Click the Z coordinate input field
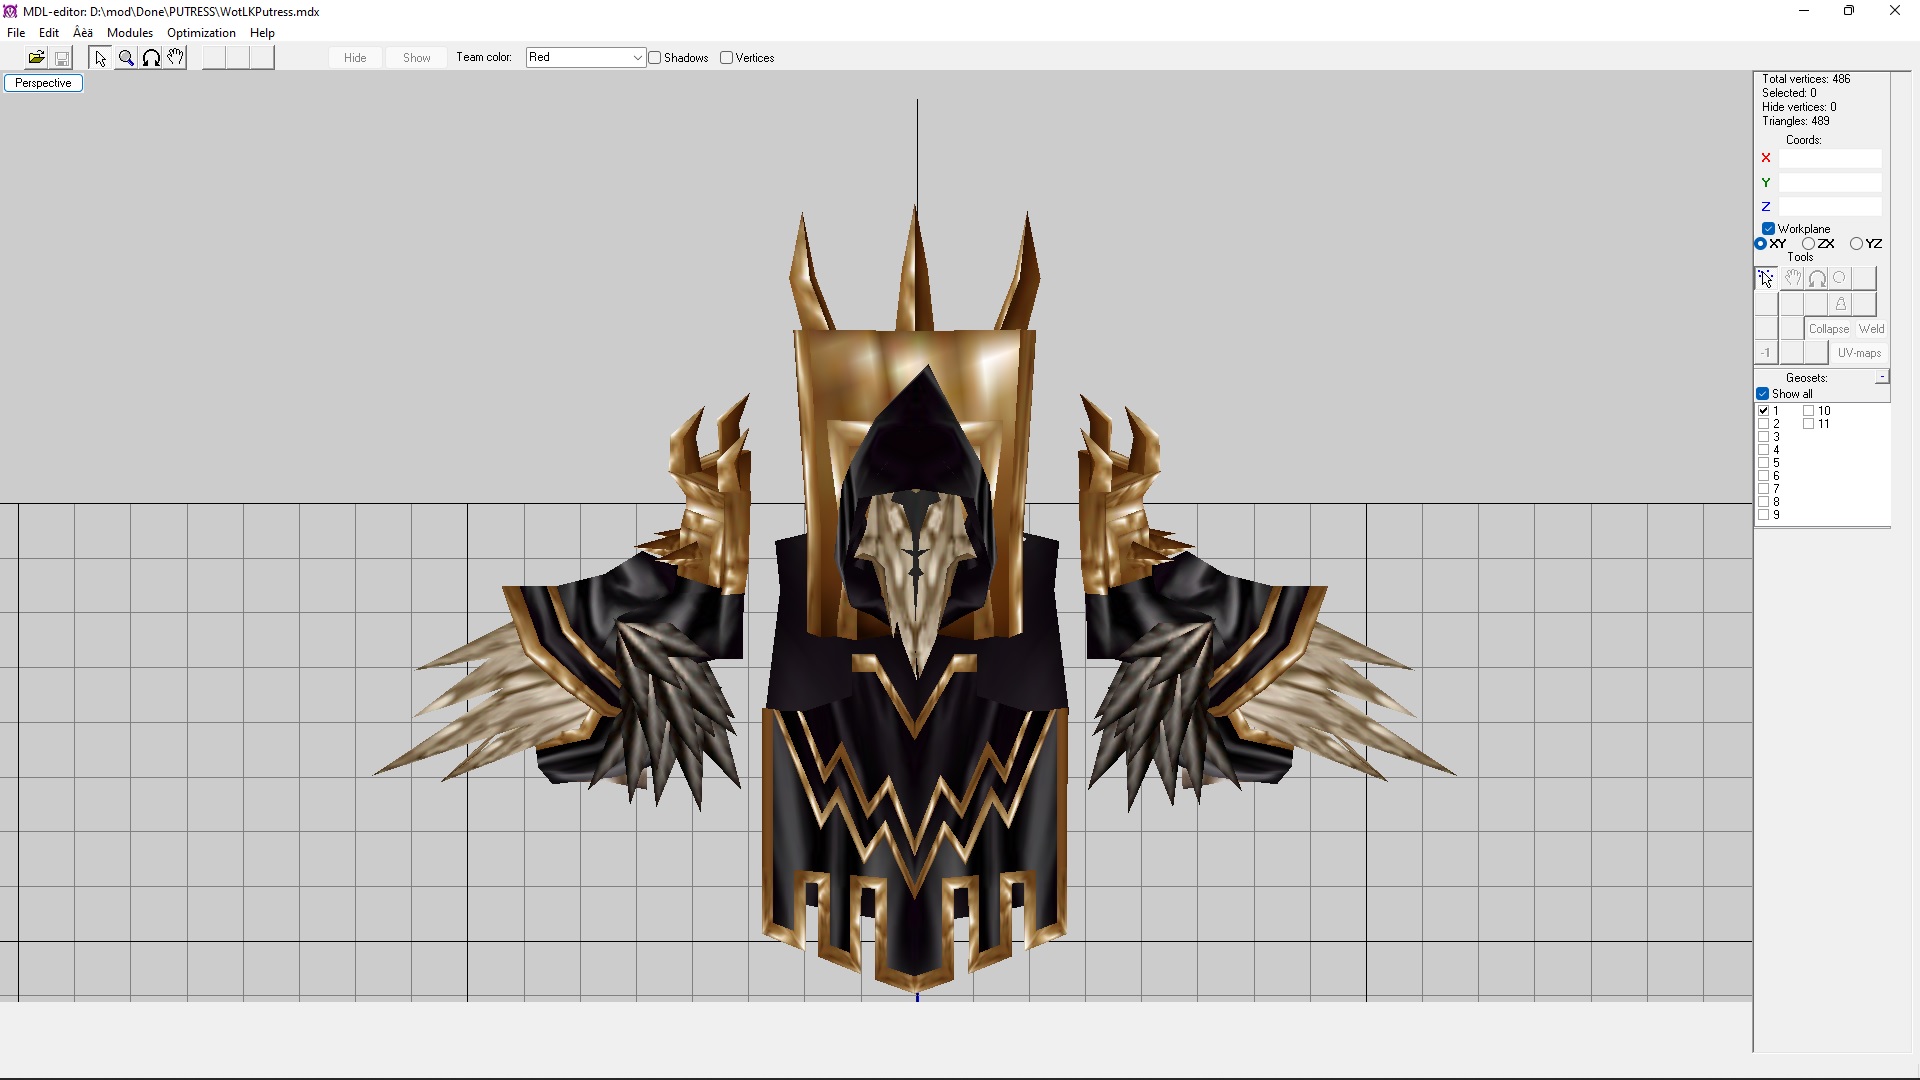Viewport: 1920px width, 1080px height. tap(1830, 207)
